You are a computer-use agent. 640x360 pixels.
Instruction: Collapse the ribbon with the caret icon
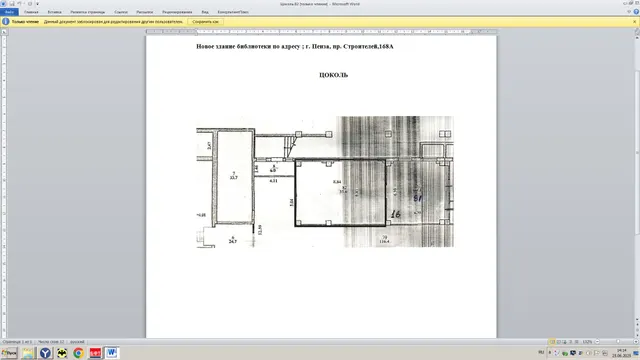pos(629,12)
